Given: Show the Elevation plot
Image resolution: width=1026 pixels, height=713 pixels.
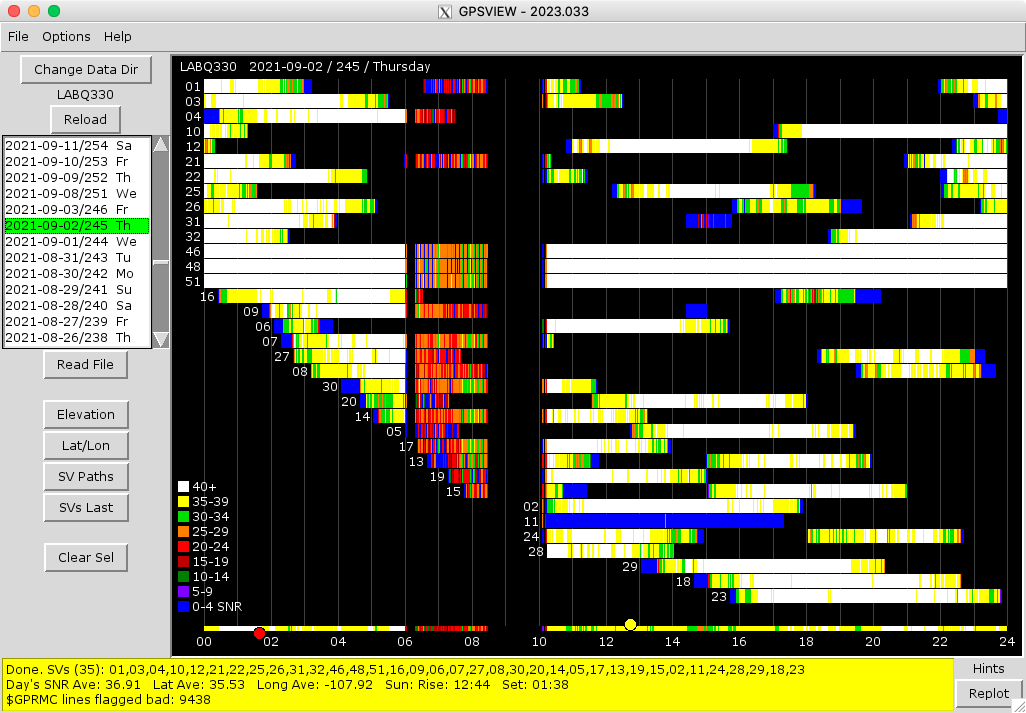Looking at the screenshot, I should 86,414.
